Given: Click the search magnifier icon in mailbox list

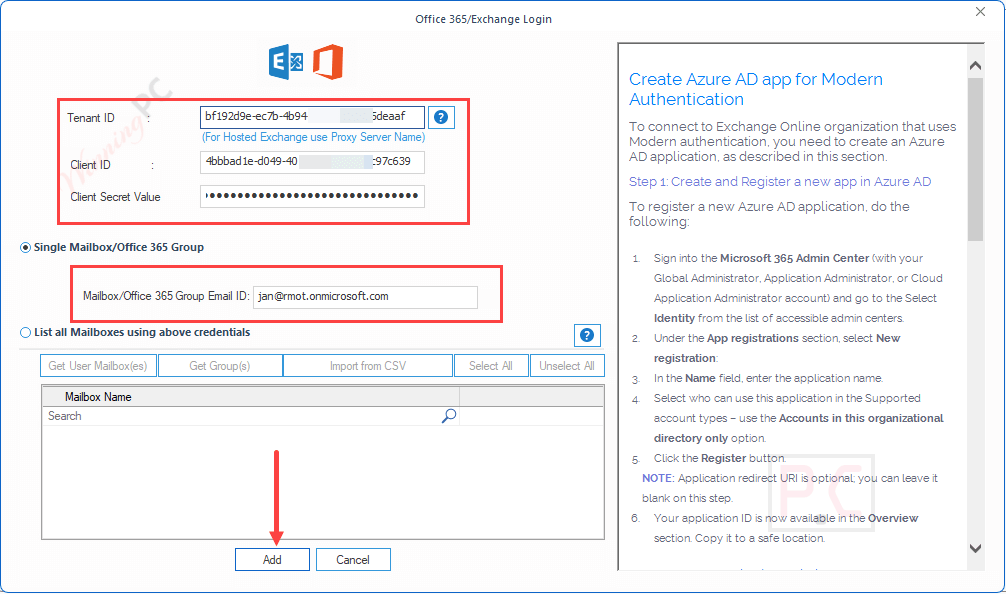Looking at the screenshot, I should (449, 416).
